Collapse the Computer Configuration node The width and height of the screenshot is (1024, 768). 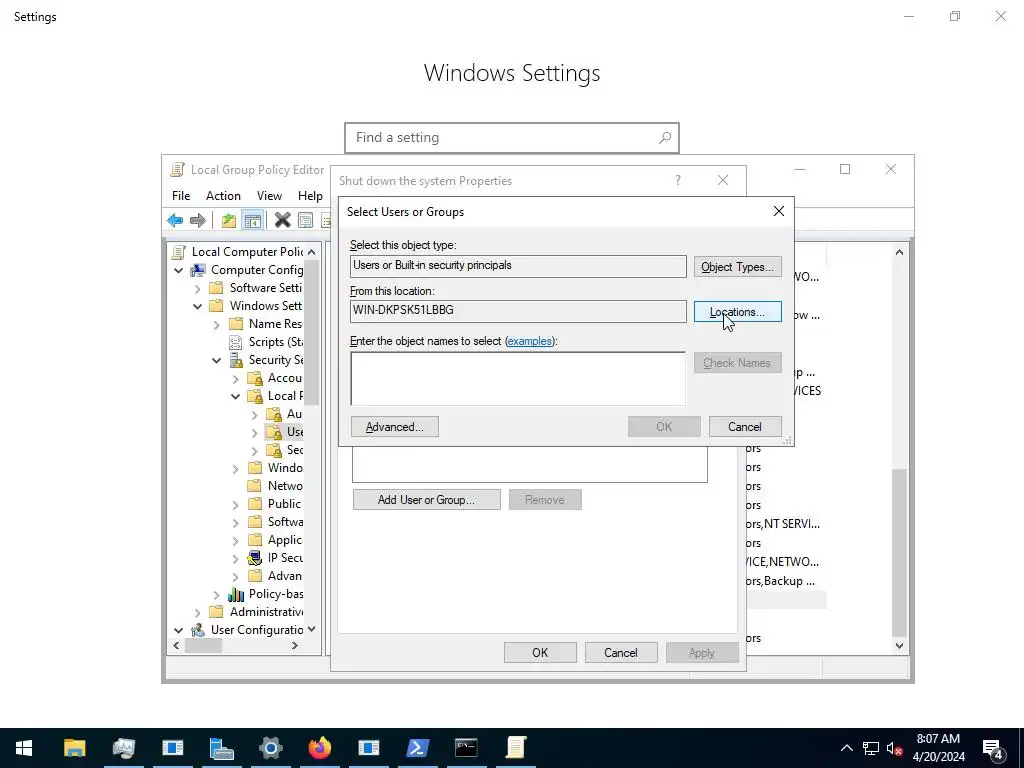click(x=178, y=270)
